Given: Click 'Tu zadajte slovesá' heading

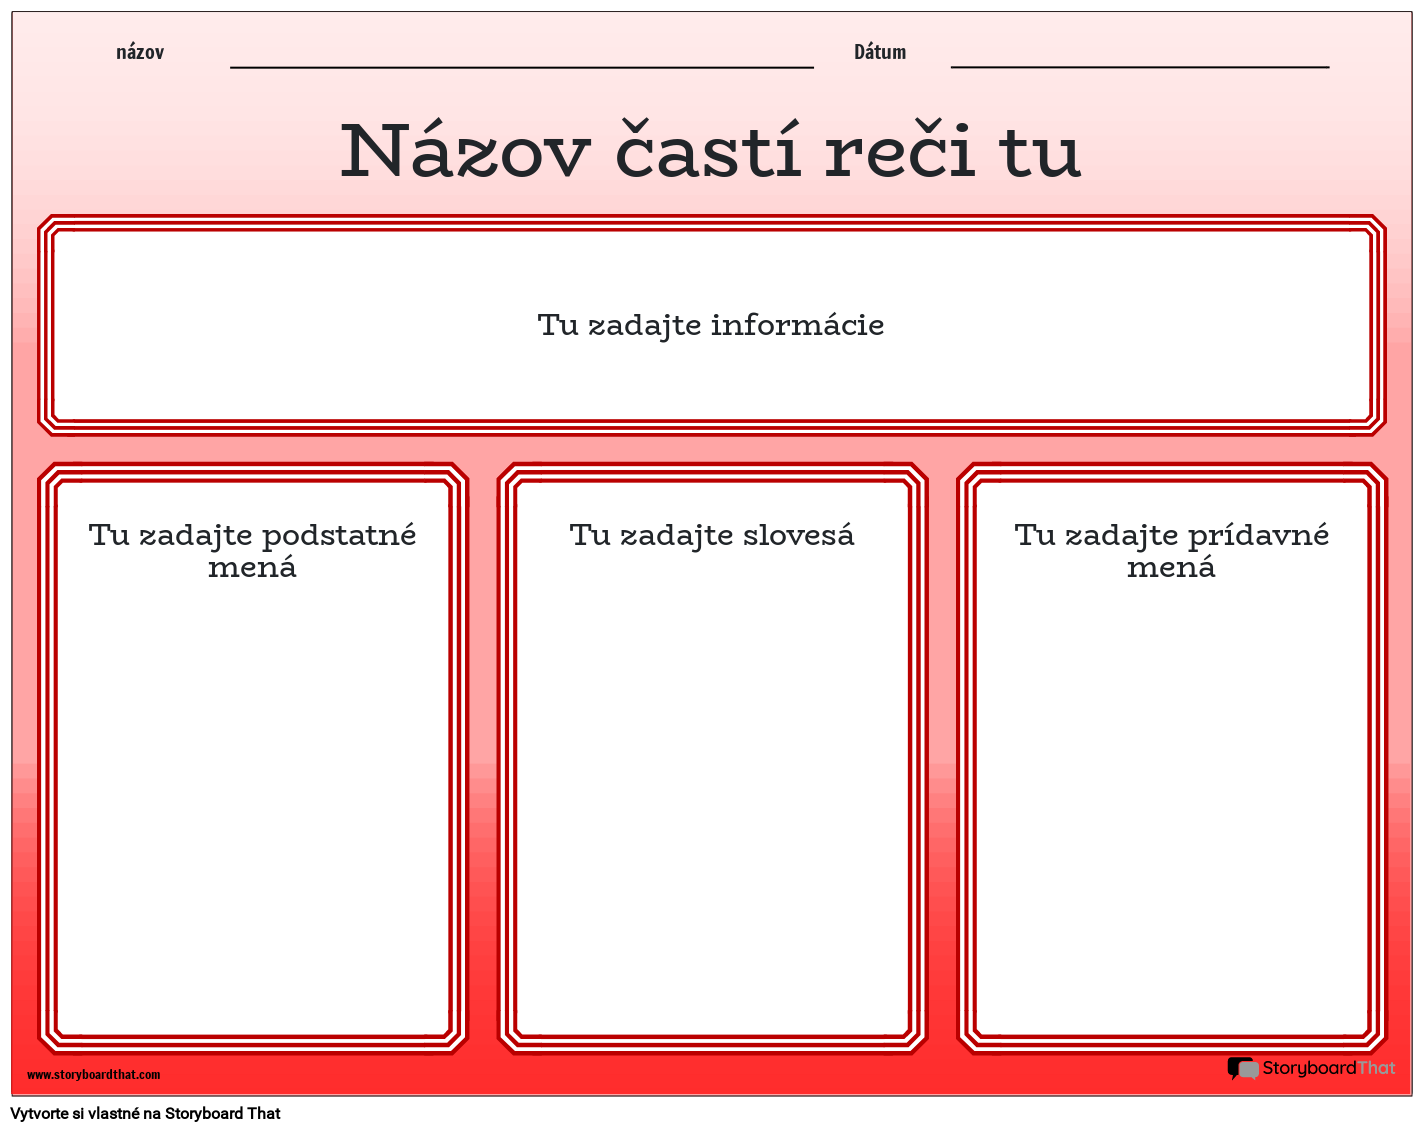Looking at the screenshot, I should 712,536.
